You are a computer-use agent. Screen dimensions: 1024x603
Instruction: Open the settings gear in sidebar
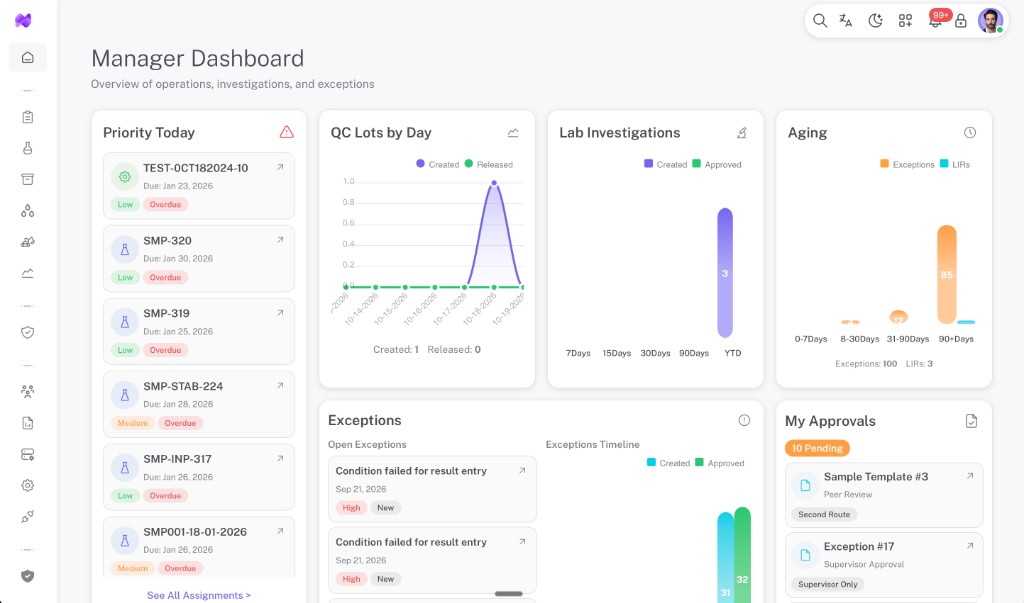(x=27, y=485)
